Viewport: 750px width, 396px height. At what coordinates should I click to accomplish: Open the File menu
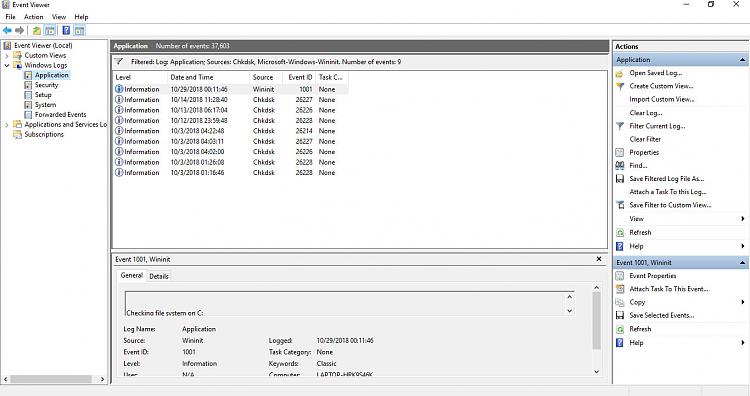tap(11, 17)
